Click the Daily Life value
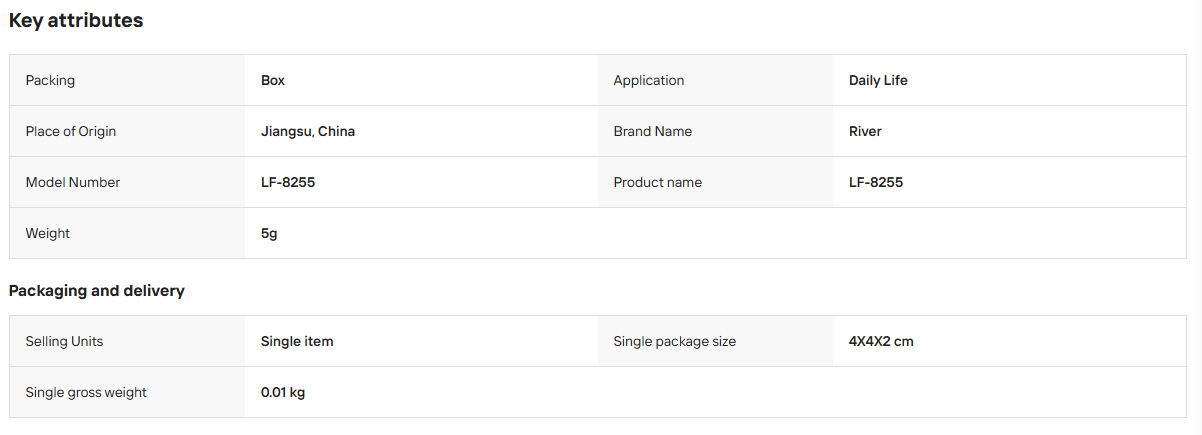 878,80
